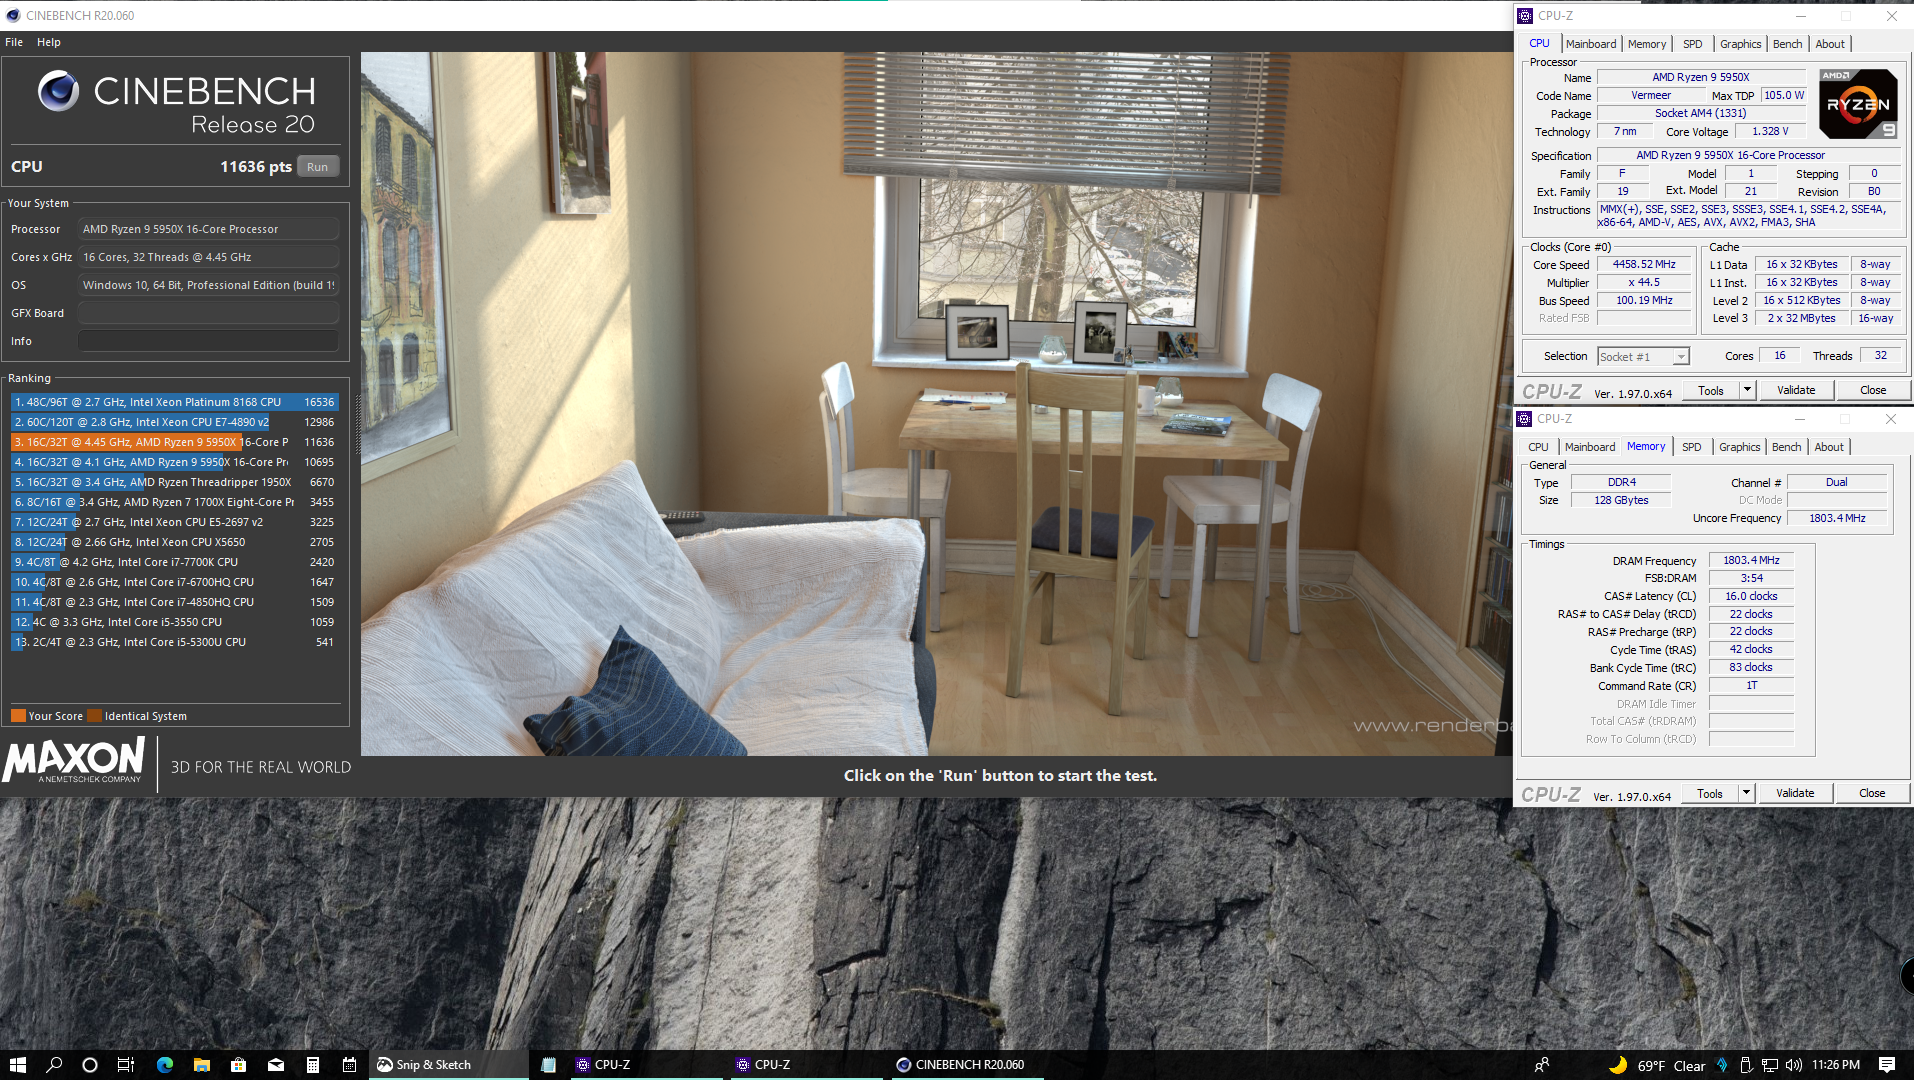Switch to CINEBENCH R20.060 taskbar item
The width and height of the screenshot is (1914, 1080).
coord(966,1065)
